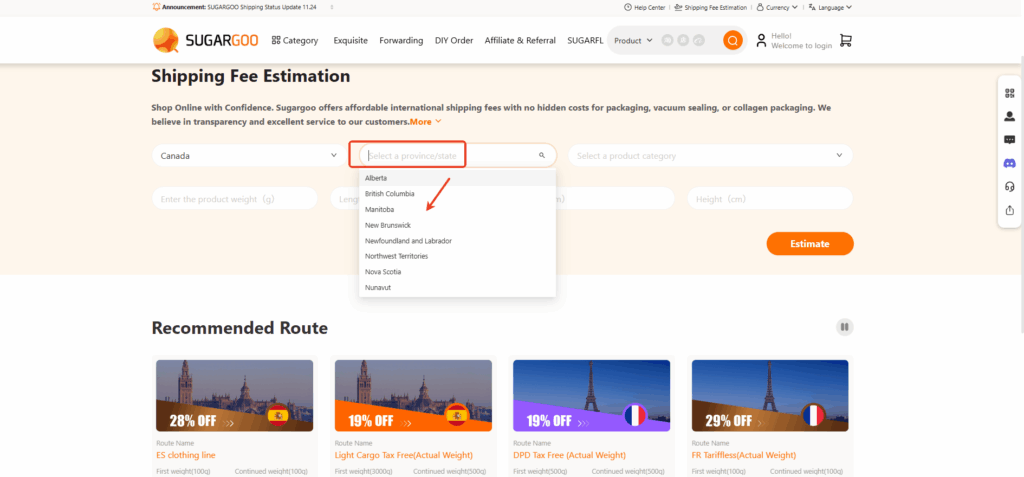Click the headset support icon
This screenshot has height=477, width=1024.
[1010, 187]
